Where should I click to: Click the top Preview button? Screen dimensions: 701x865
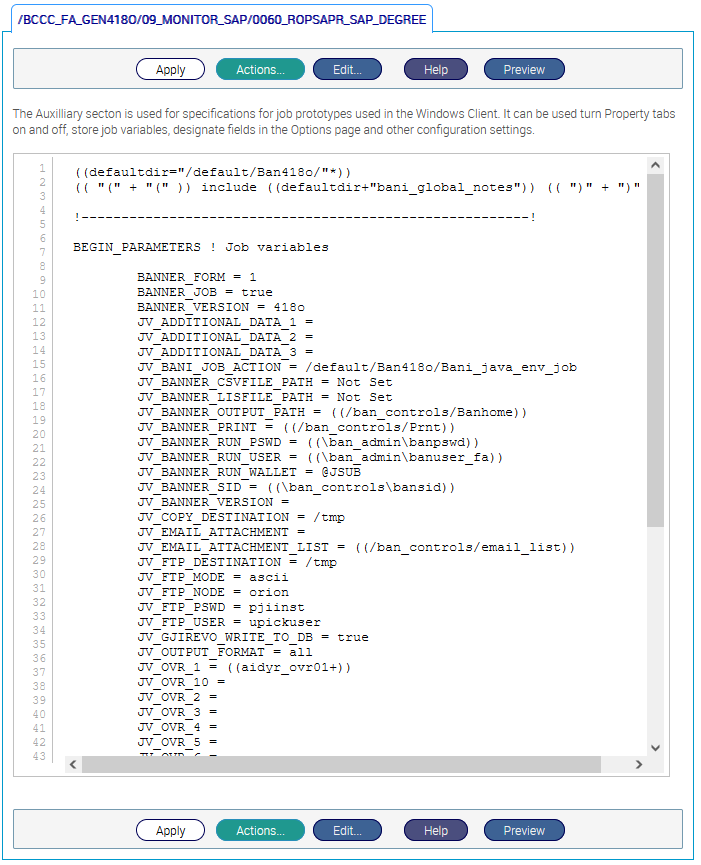tap(524, 70)
